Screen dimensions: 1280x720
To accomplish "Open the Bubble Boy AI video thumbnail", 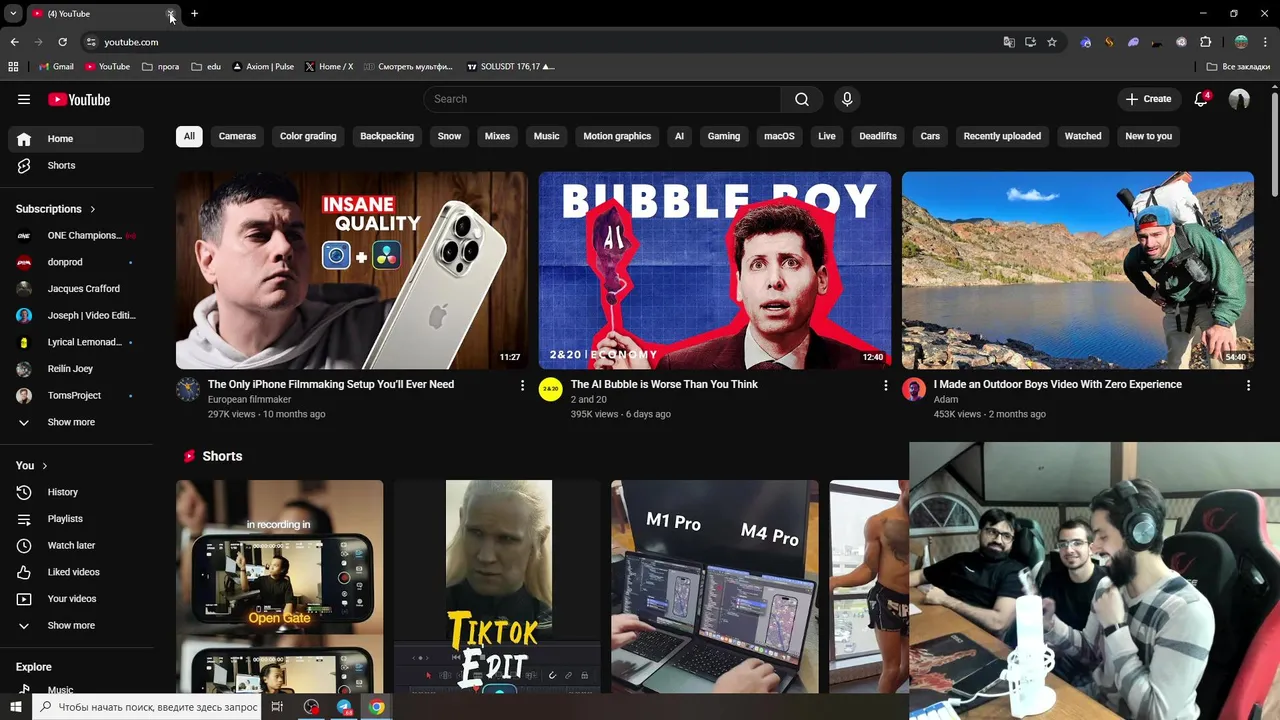I will (x=715, y=270).
